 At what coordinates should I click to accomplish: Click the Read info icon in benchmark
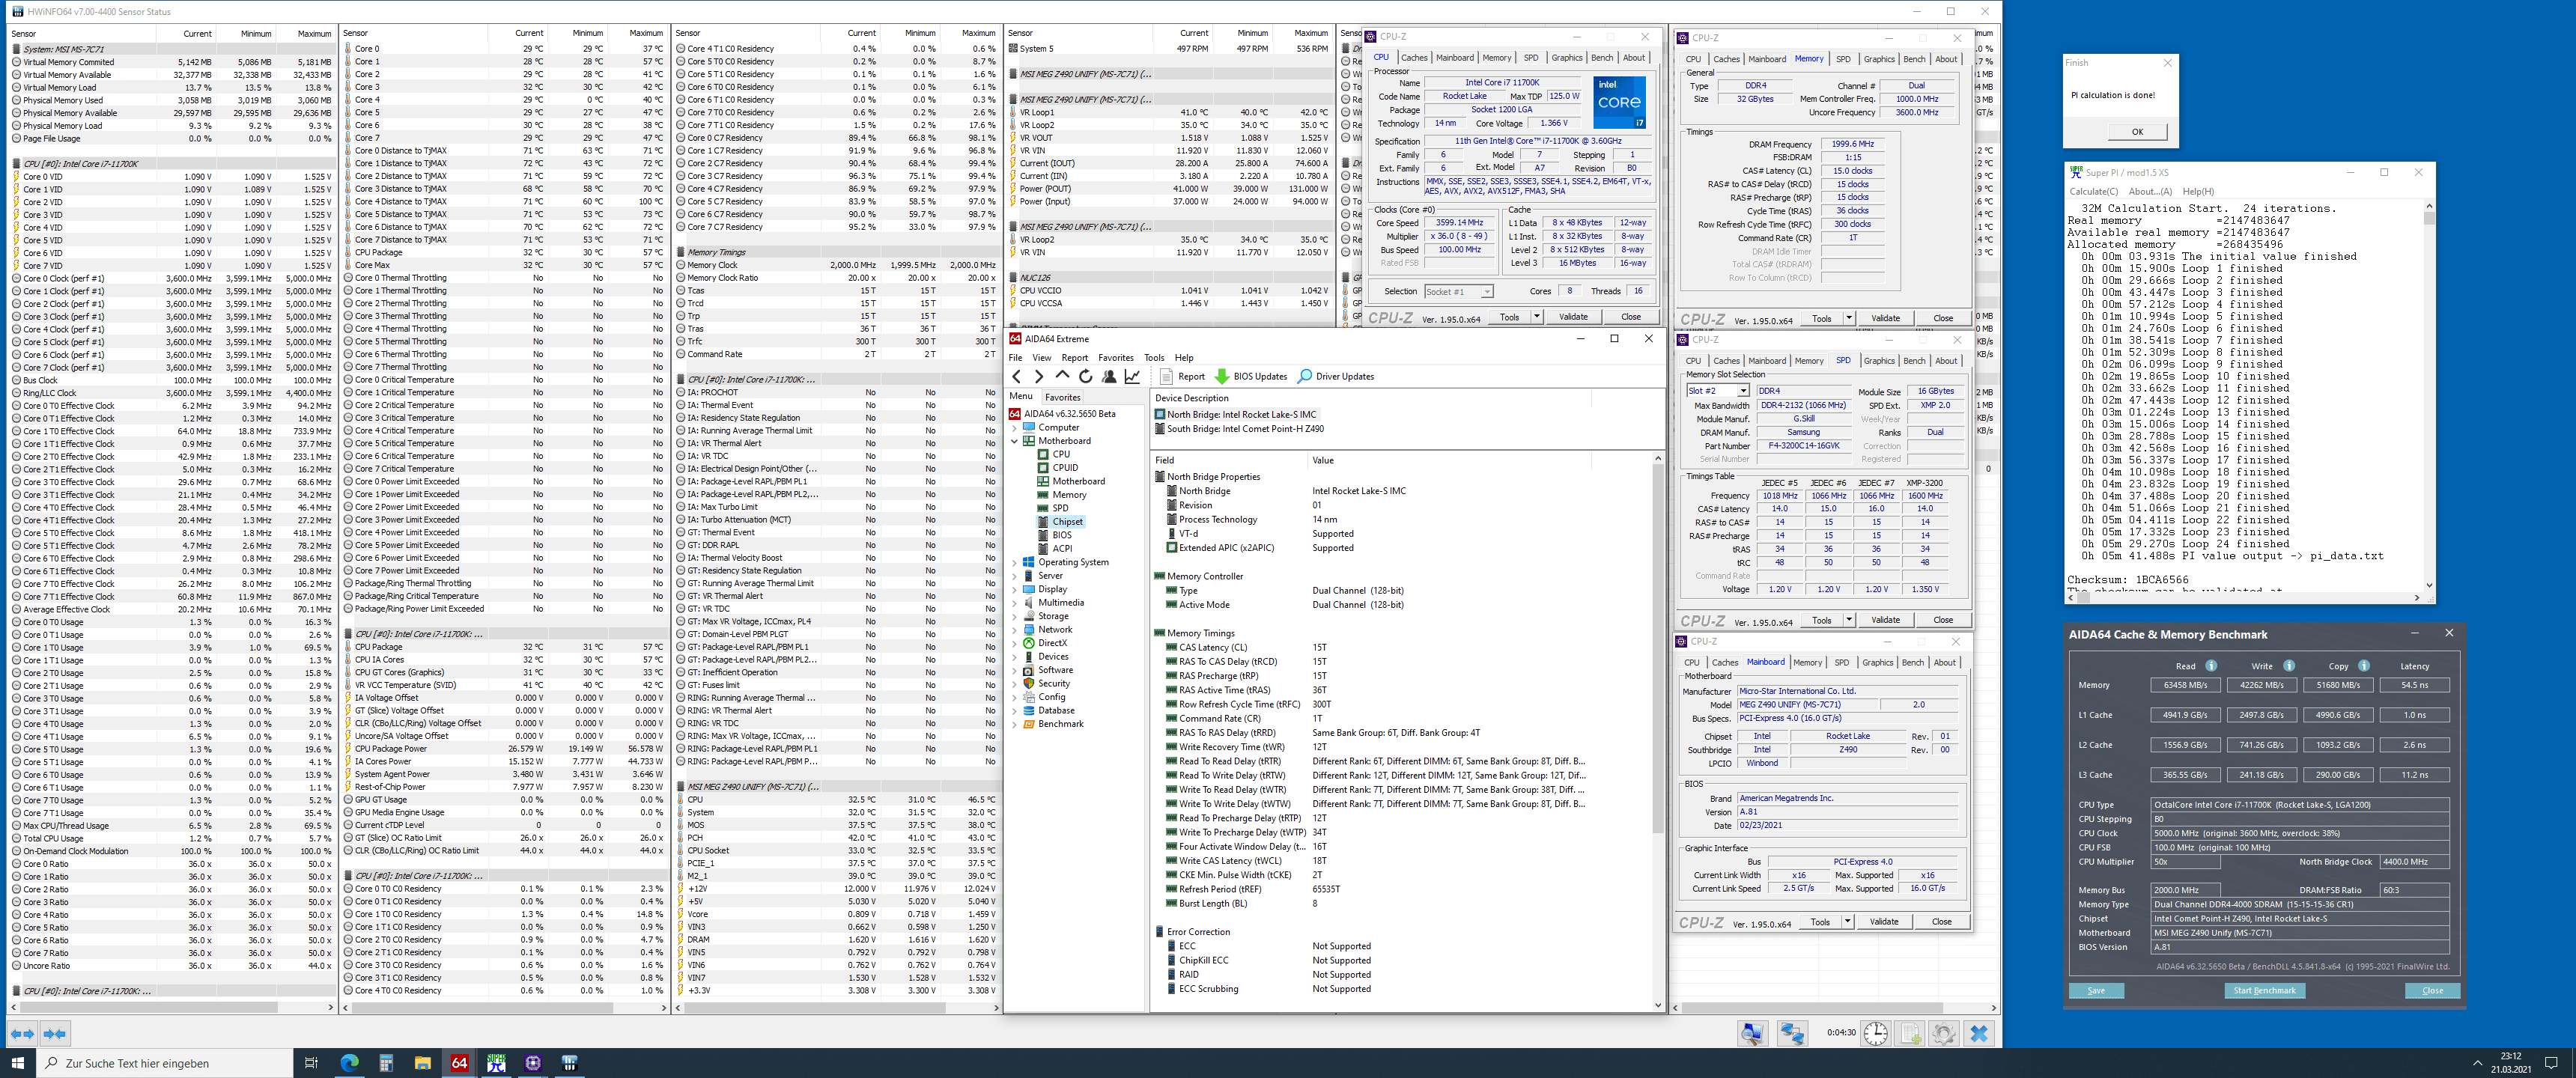tap(2211, 666)
